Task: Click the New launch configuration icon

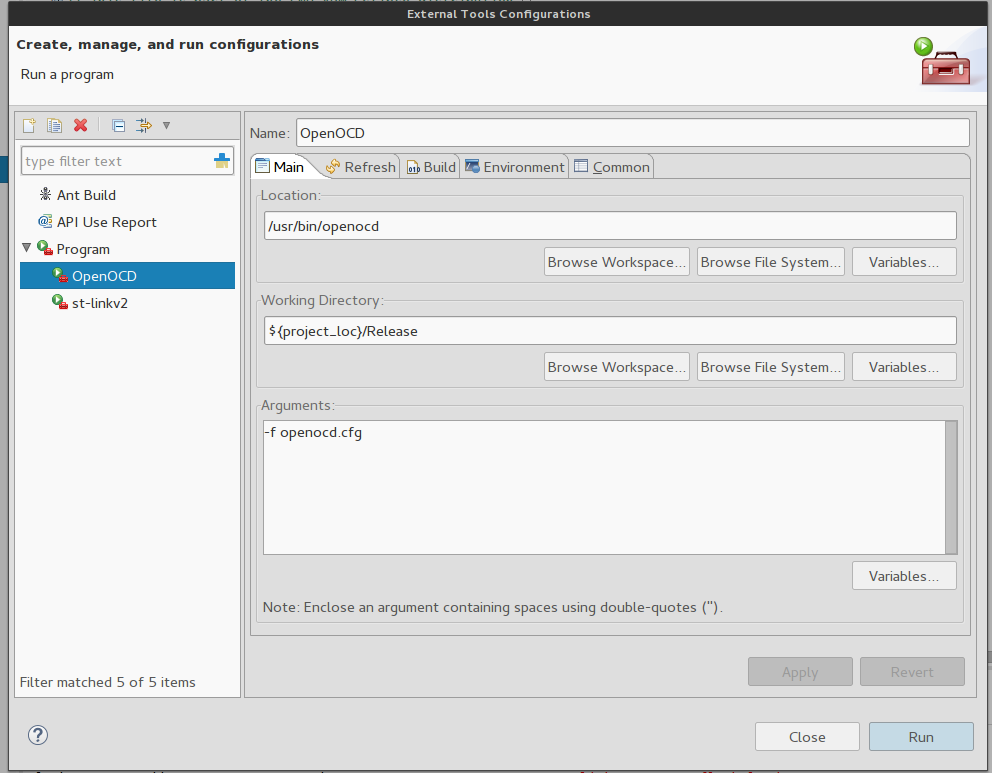Action: [29, 125]
